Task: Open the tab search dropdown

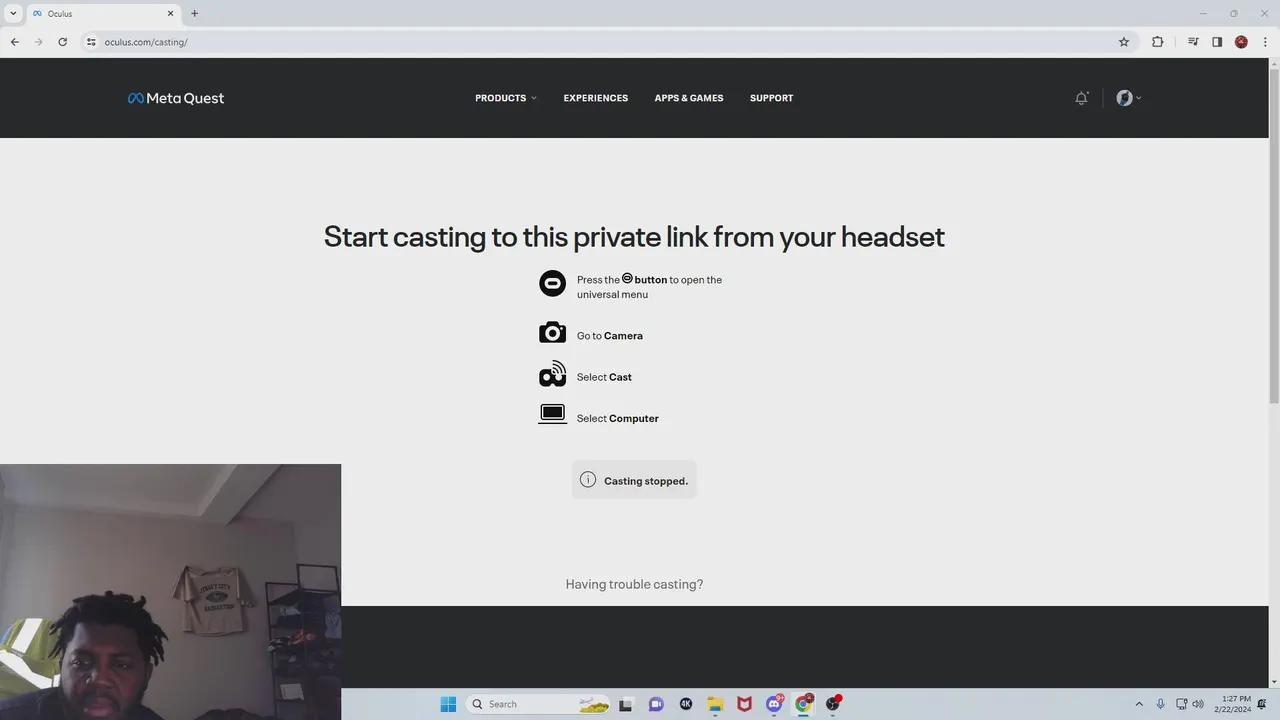Action: [13, 14]
